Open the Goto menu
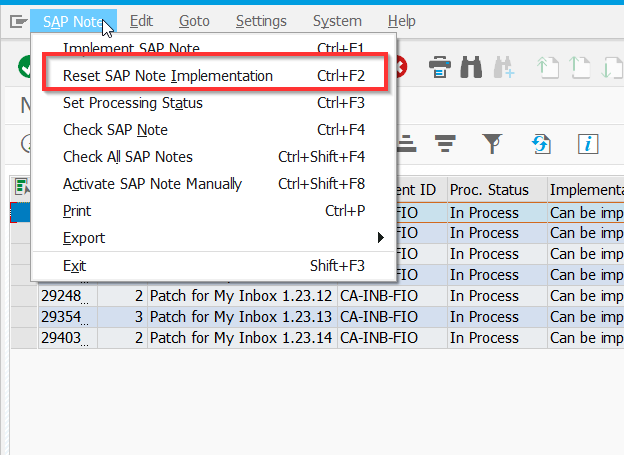This screenshot has width=624, height=455. pos(194,21)
